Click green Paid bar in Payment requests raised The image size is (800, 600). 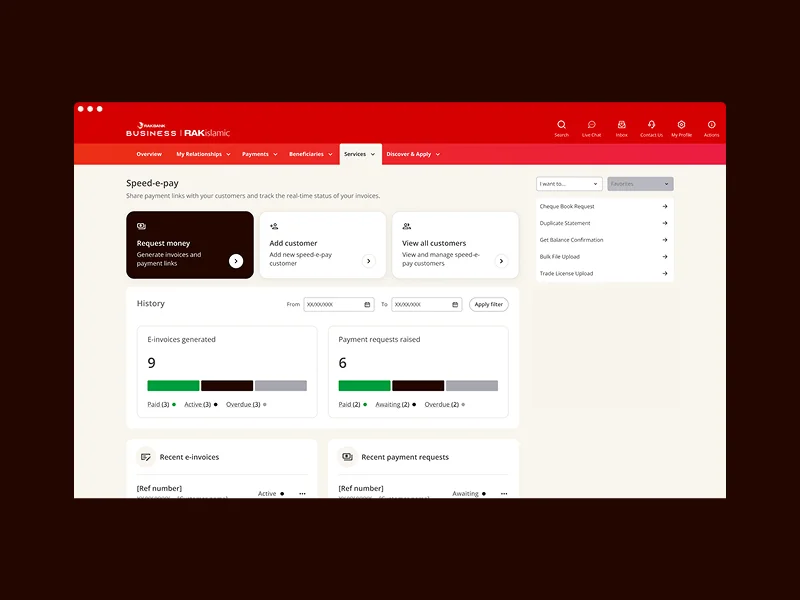point(364,386)
